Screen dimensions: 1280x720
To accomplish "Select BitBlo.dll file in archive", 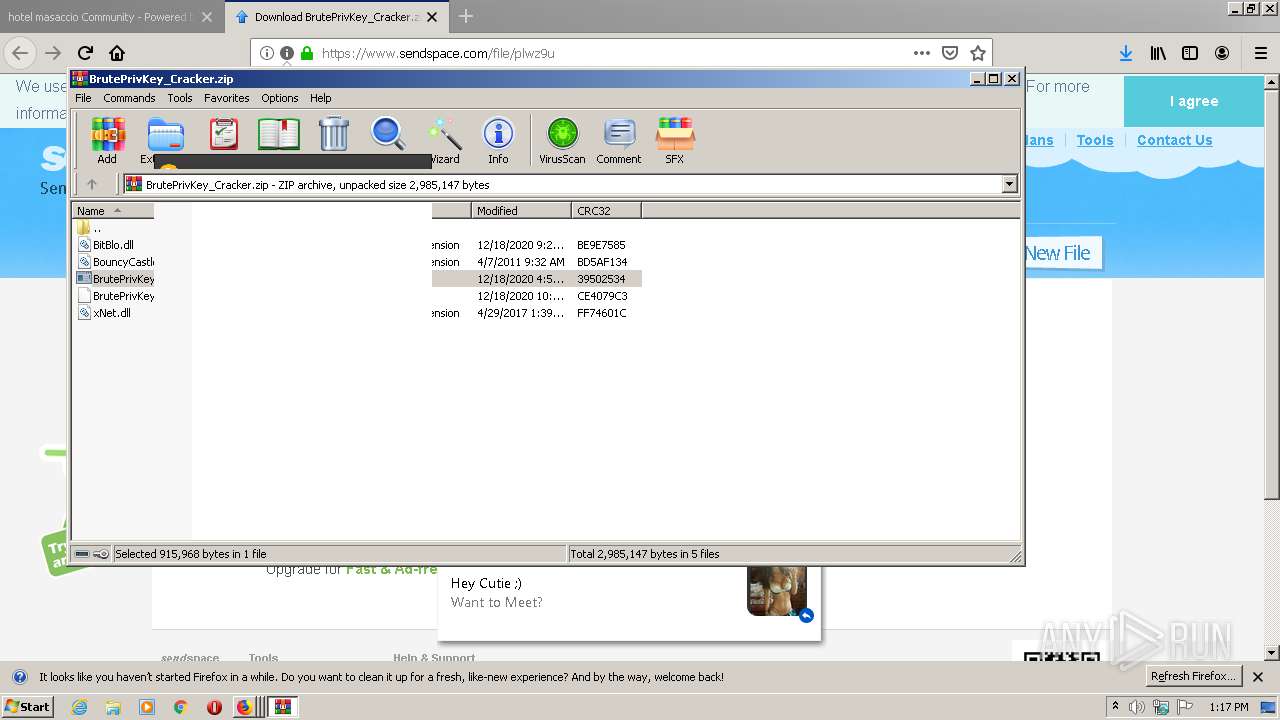I will [113, 245].
